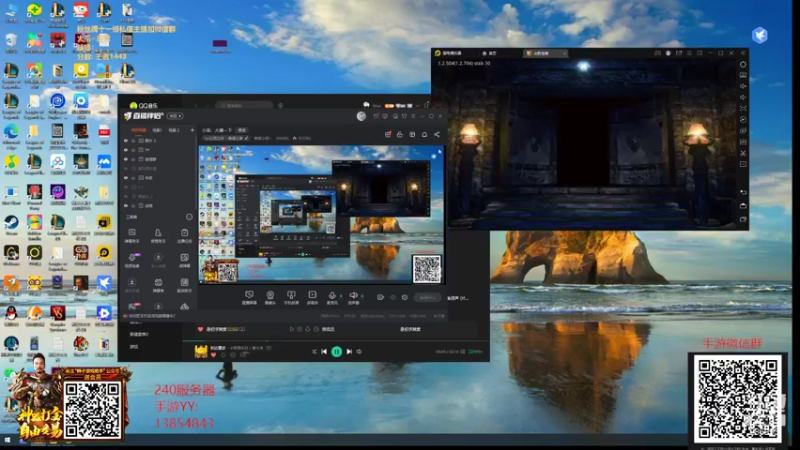Screen dimensions: 800x450
Task: Open Windows Start button
Action: point(7,440)
